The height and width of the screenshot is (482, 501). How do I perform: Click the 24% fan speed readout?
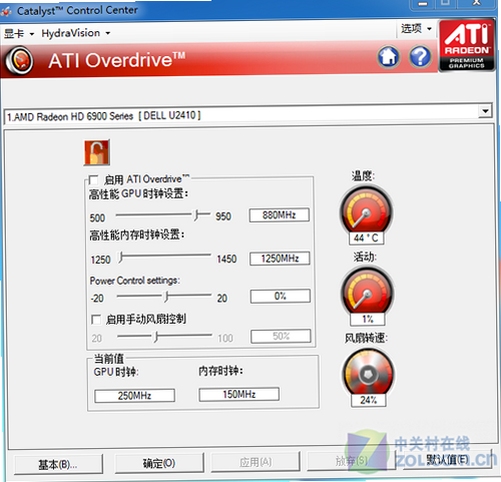click(x=368, y=400)
